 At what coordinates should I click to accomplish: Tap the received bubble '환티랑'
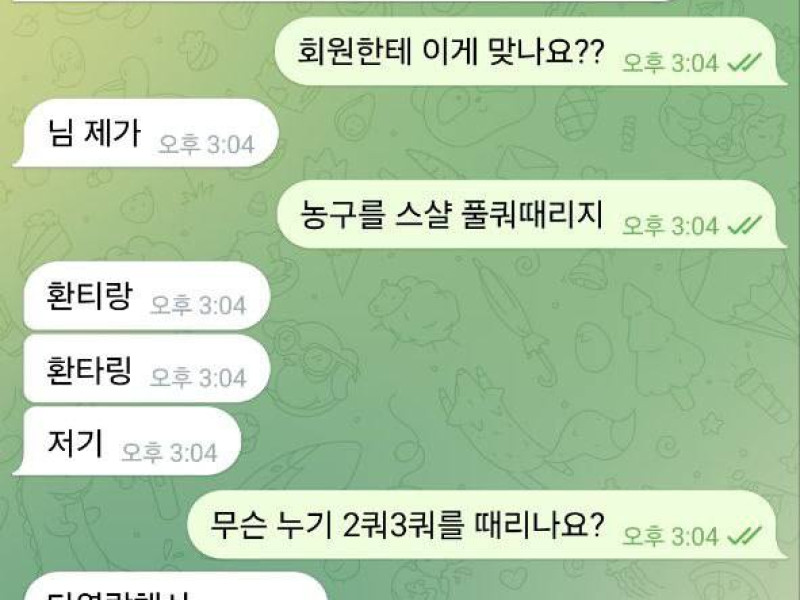[146, 296]
